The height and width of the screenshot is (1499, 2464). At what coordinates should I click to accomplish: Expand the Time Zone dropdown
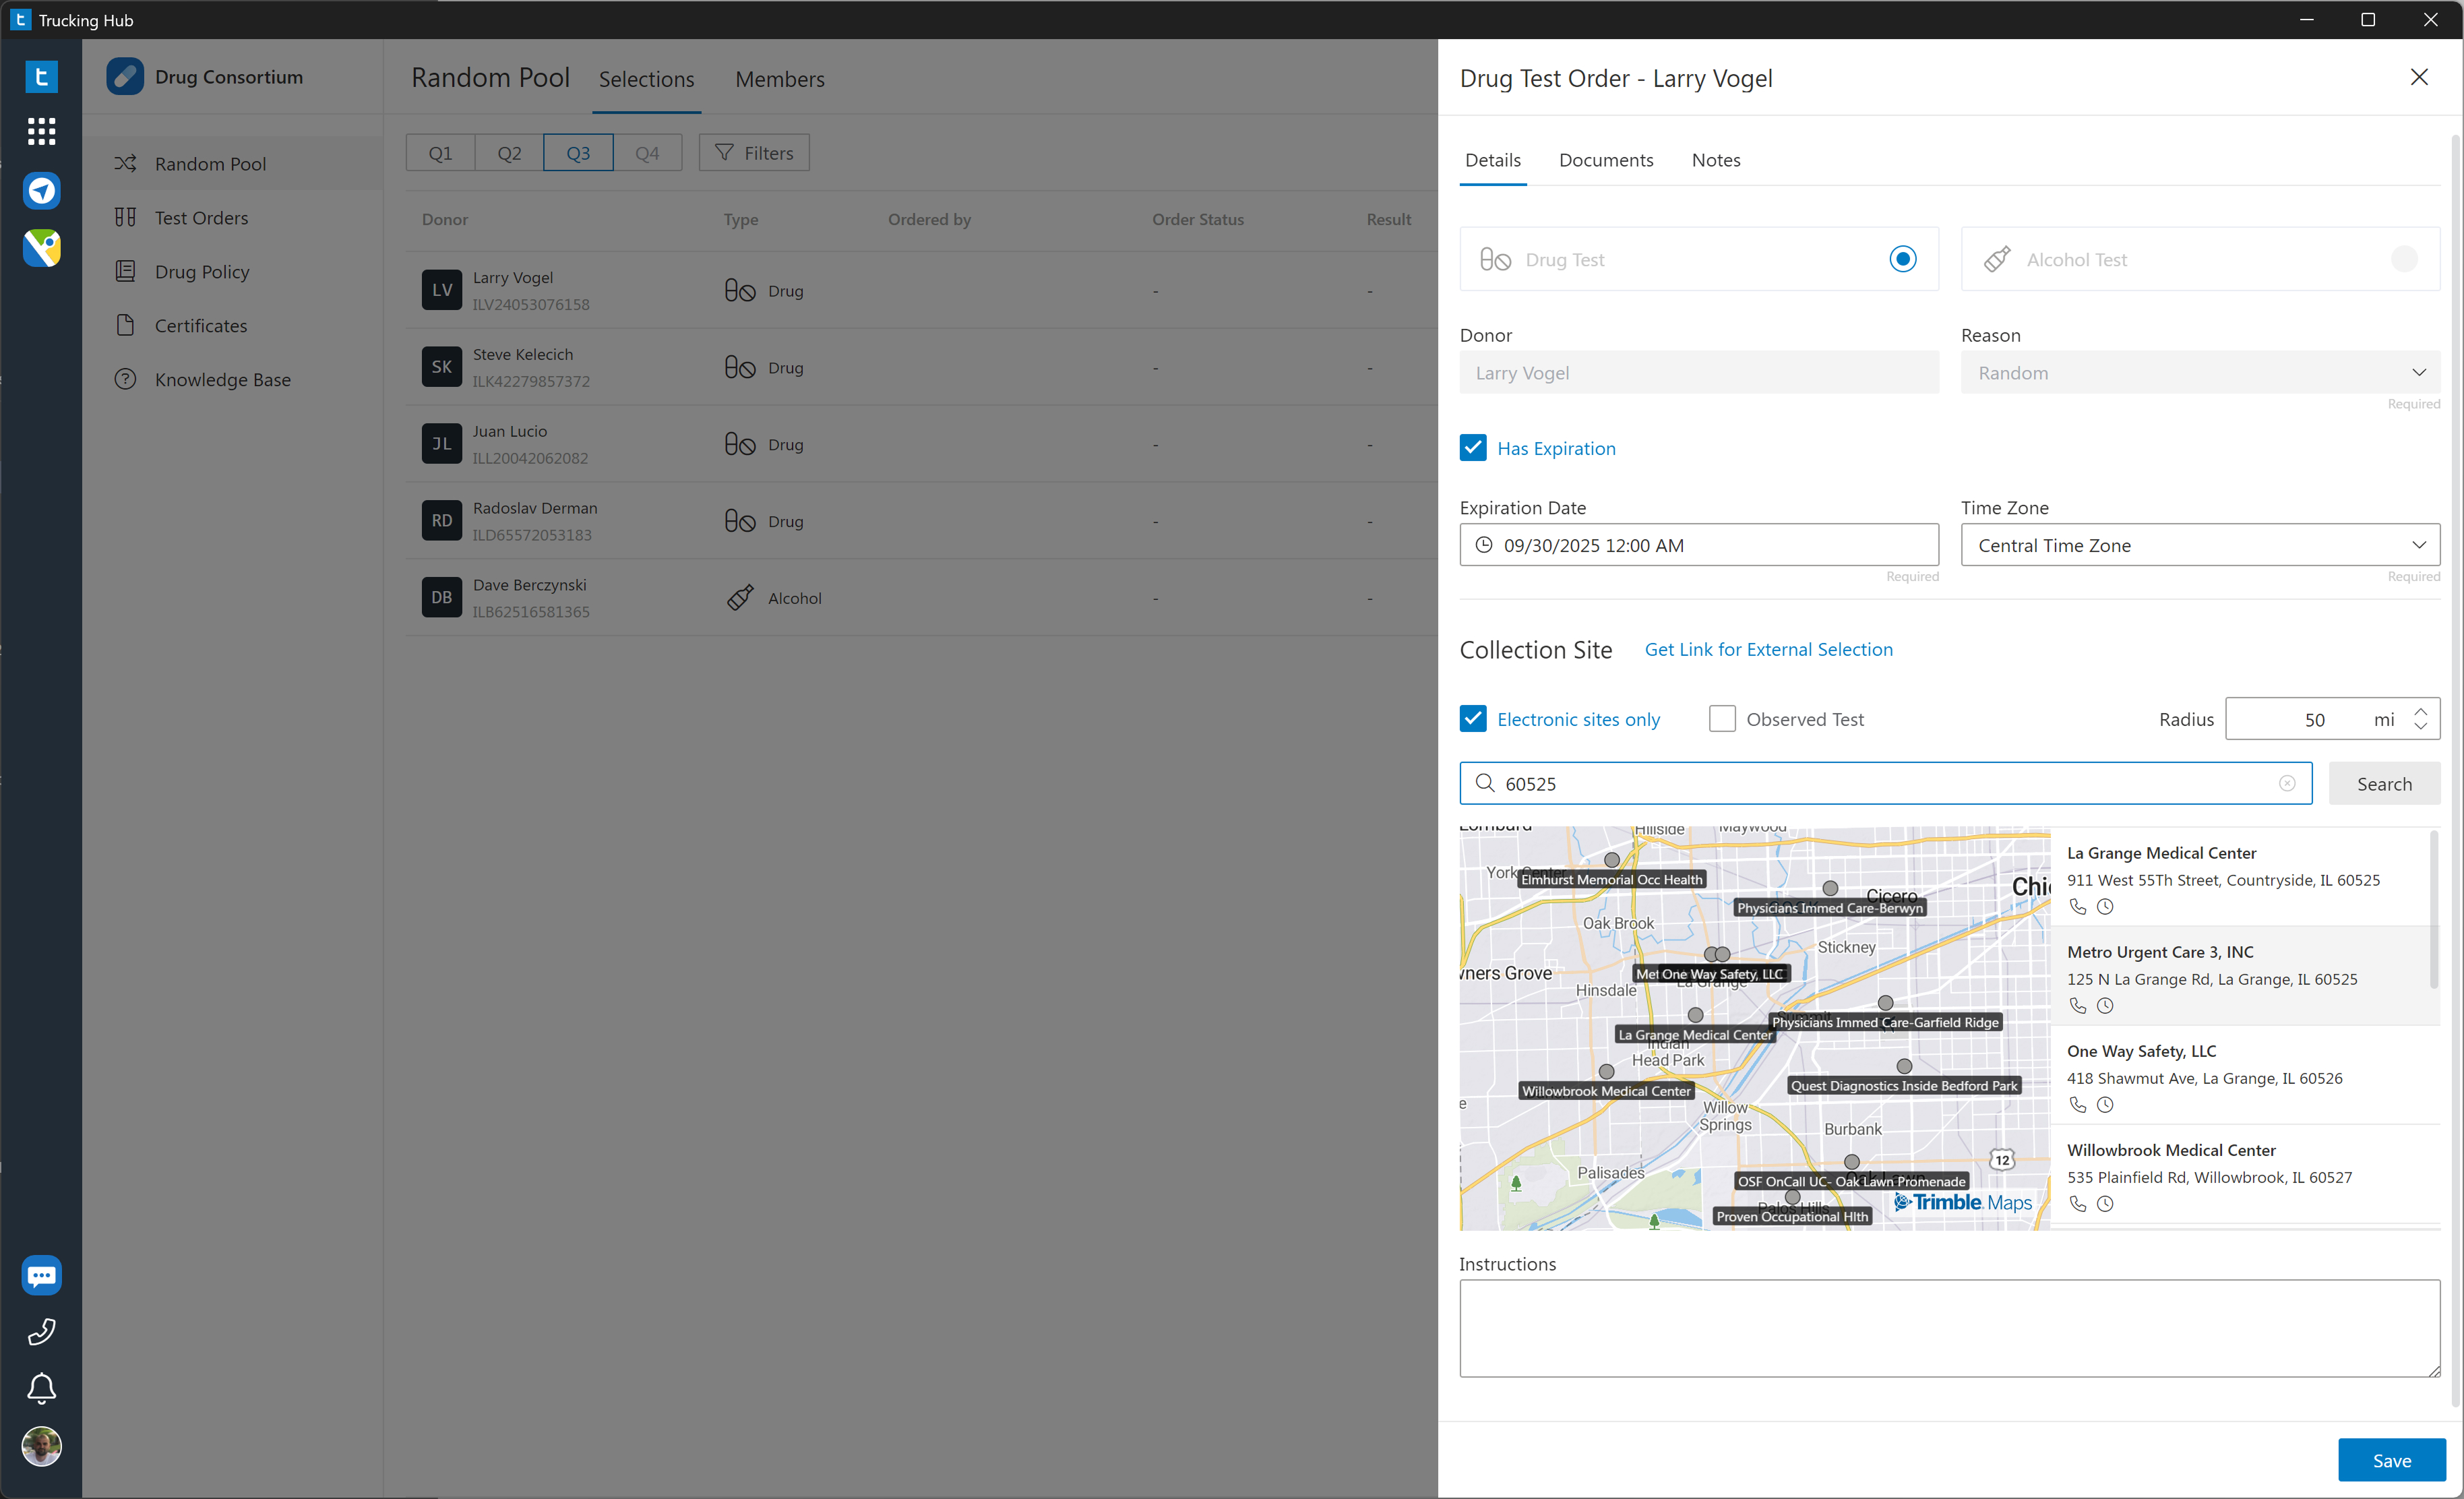(x=2200, y=545)
